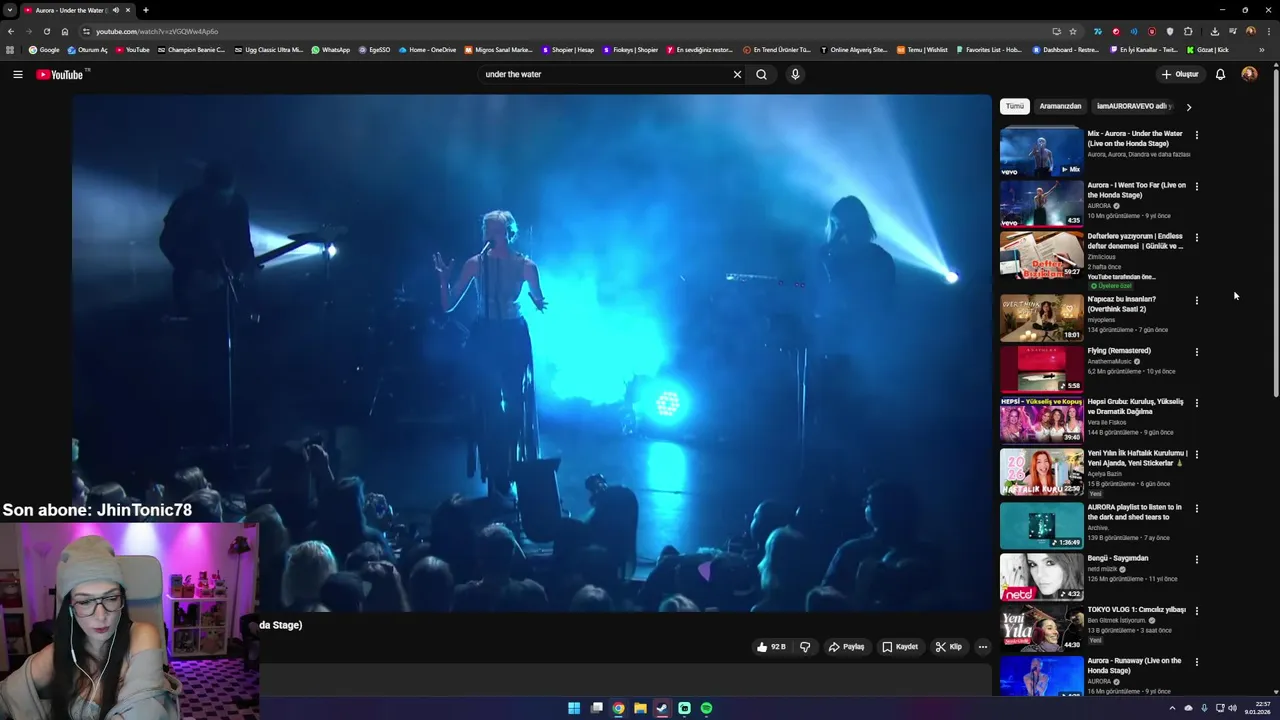Open the browser home page button
Image resolution: width=1280 pixels, height=720 pixels.
coord(65,31)
